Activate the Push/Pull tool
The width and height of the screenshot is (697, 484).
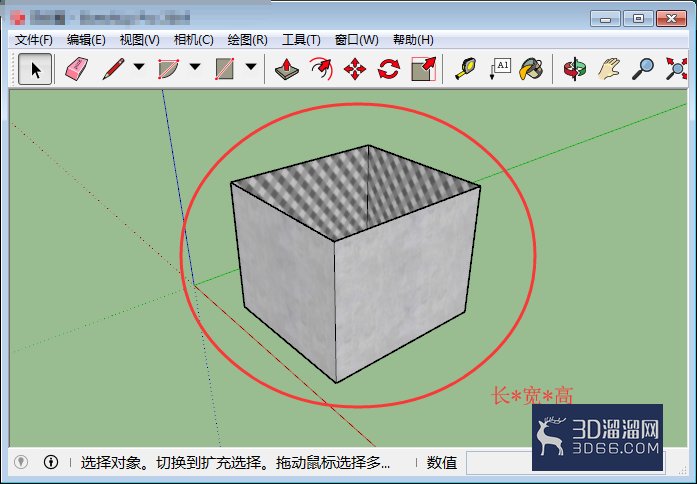[287, 69]
